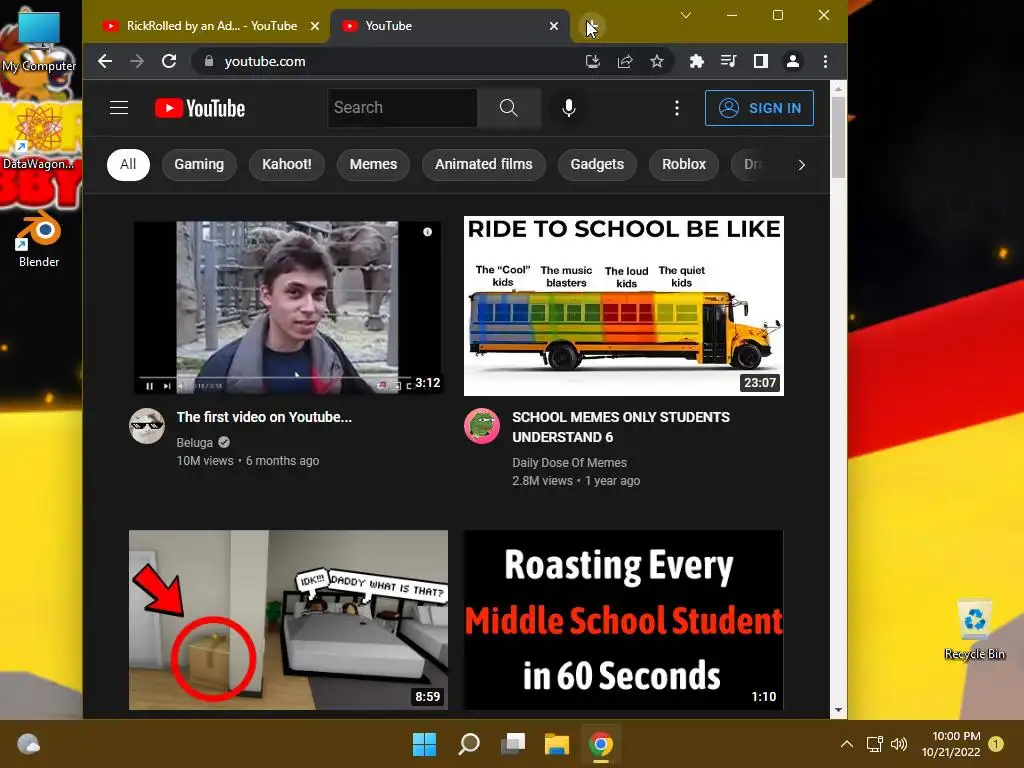The height and width of the screenshot is (768, 1024).
Task: Show more filter chips with right chevron
Action: (x=802, y=165)
